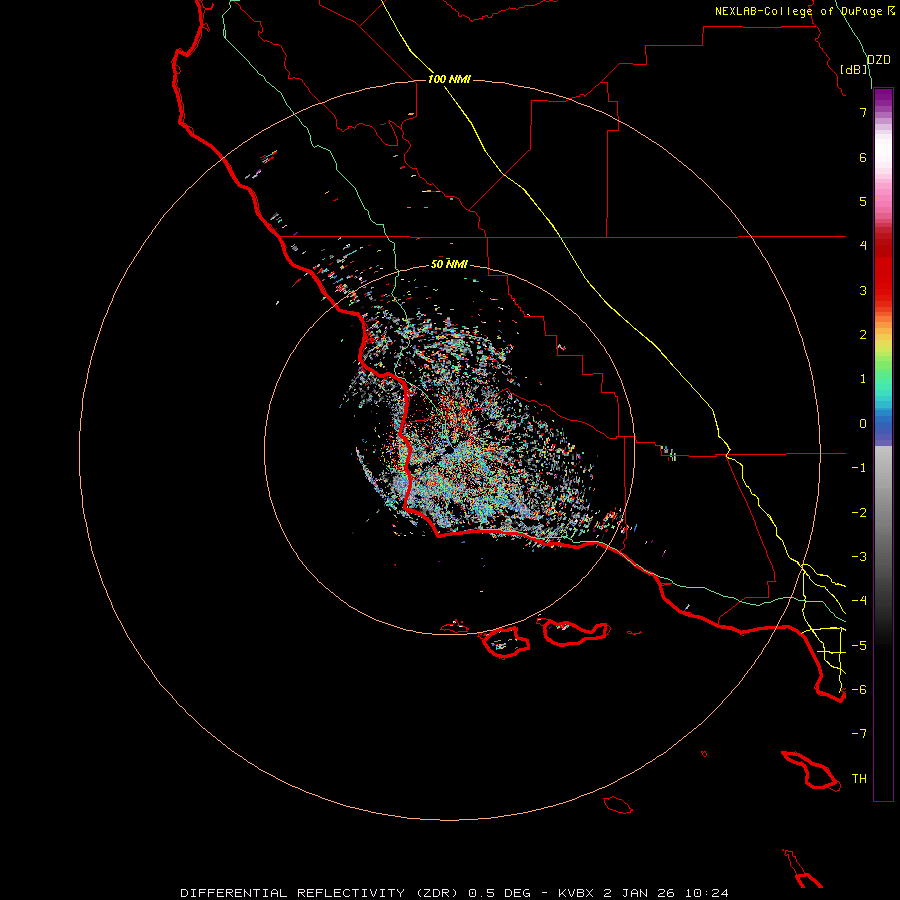Click the '7' value on color scale
The width and height of the screenshot is (900, 900).
pos(863,112)
